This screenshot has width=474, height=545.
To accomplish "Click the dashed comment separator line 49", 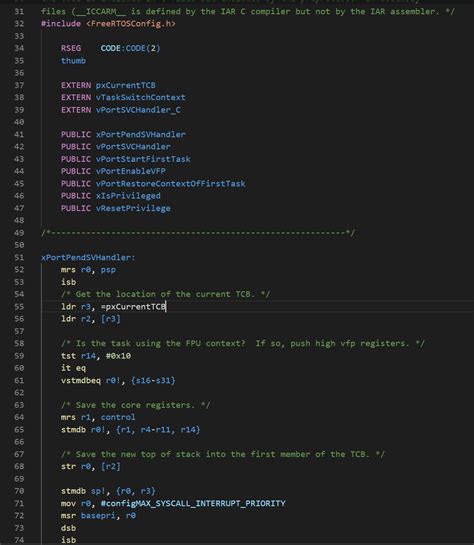I will click(198, 233).
